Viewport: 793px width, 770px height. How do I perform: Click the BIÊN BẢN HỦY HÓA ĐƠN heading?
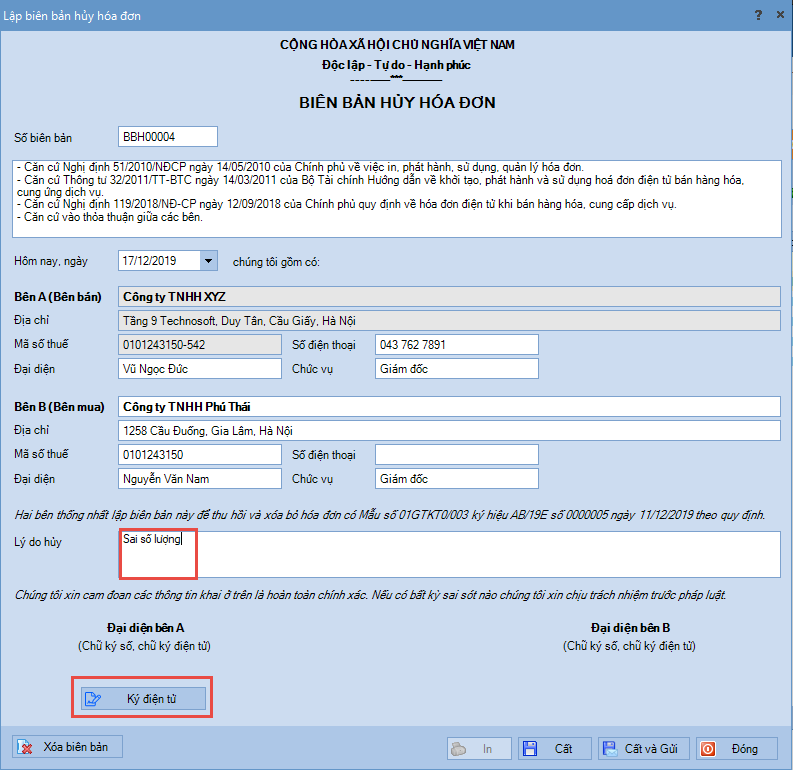tap(397, 103)
